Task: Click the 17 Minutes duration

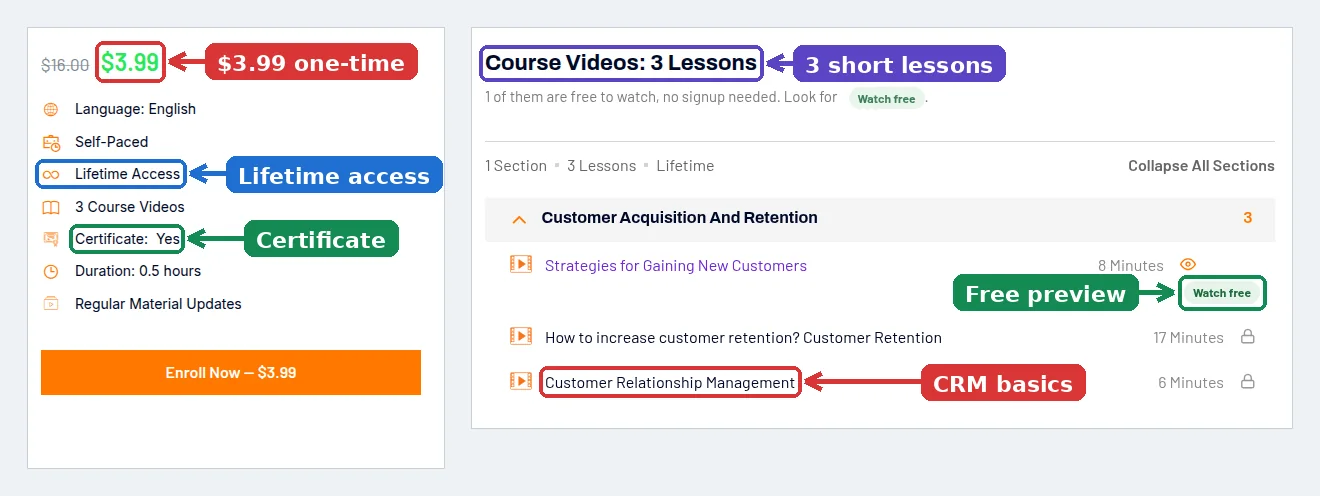Action: tap(1188, 338)
